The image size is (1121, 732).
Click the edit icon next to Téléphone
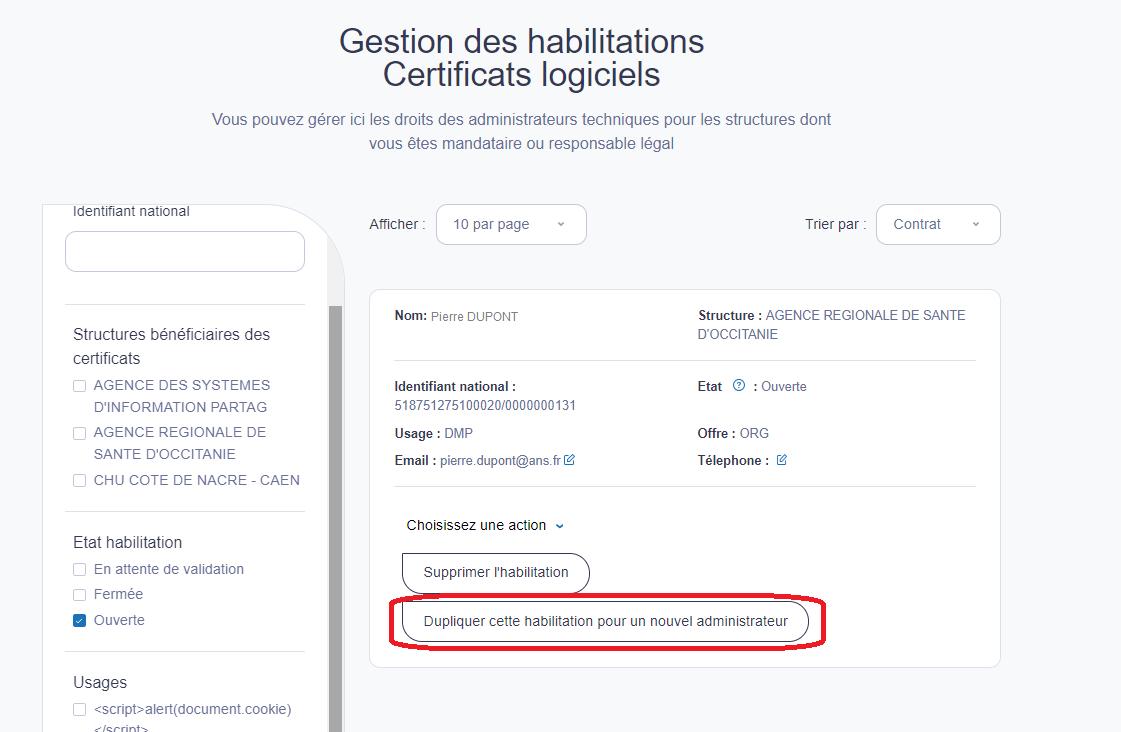tap(781, 460)
